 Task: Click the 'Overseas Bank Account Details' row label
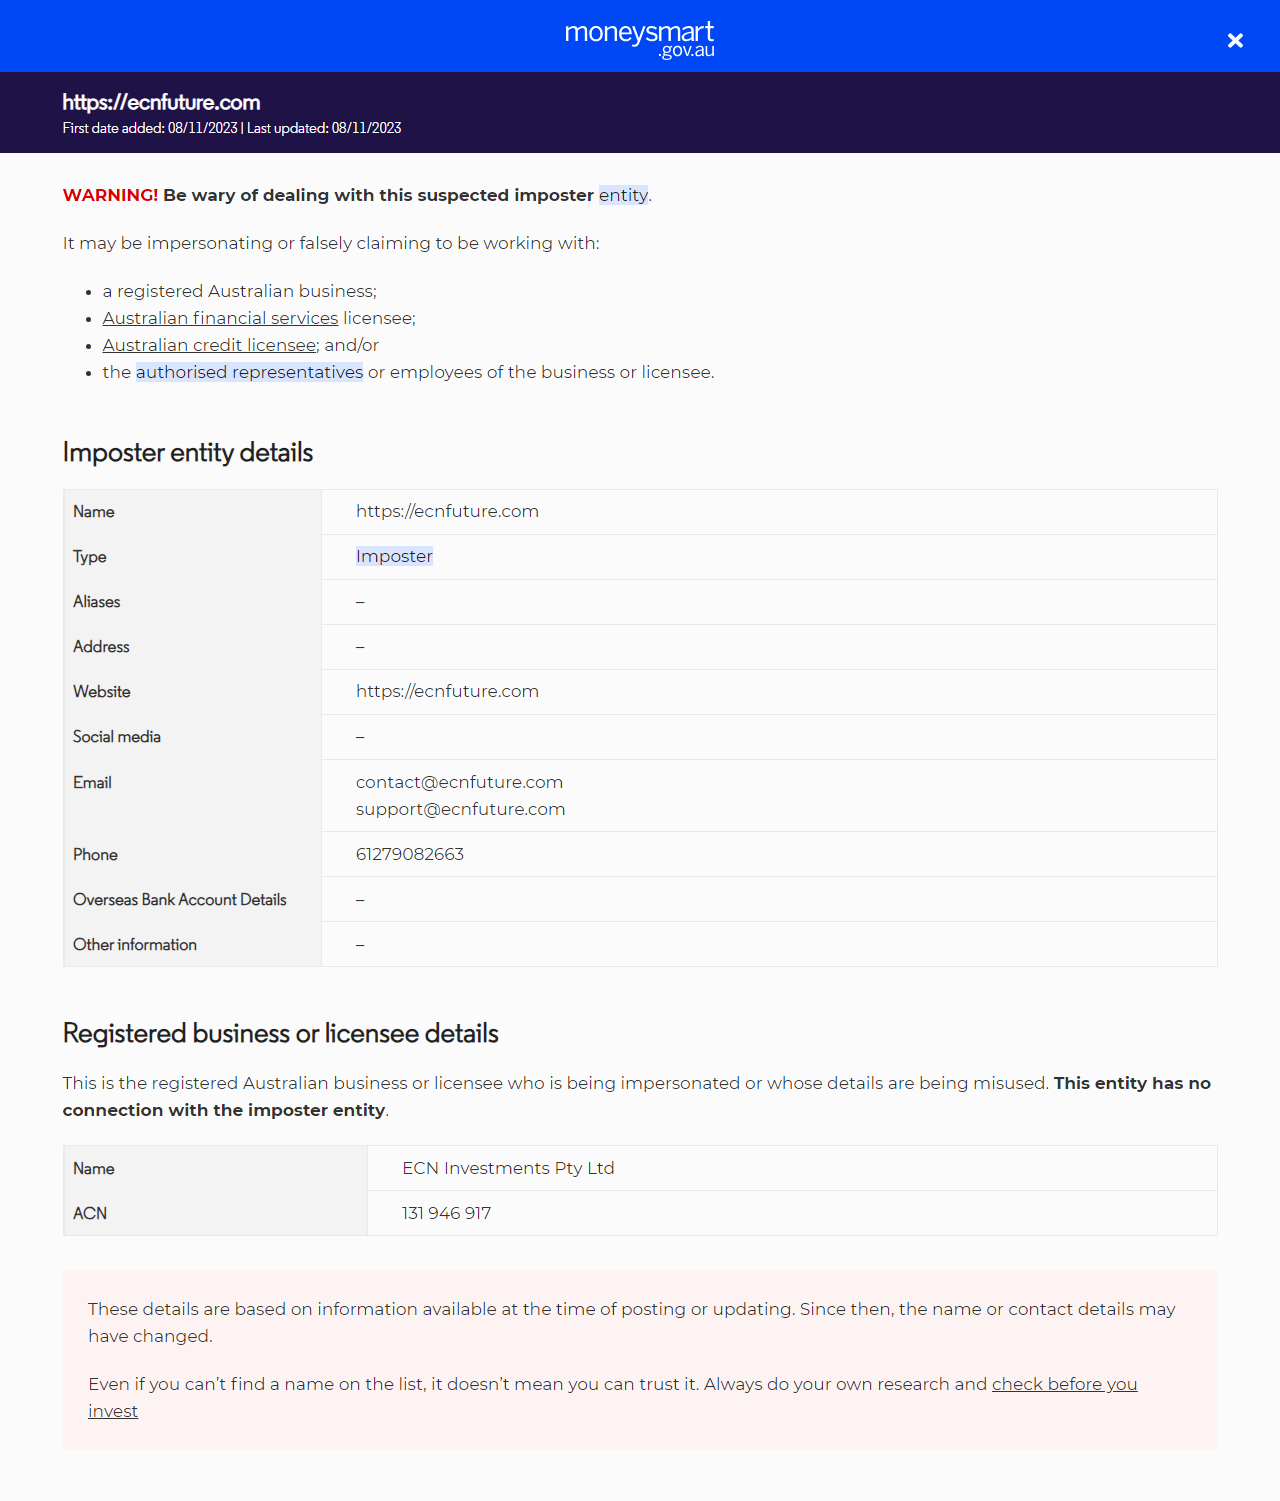(x=180, y=899)
